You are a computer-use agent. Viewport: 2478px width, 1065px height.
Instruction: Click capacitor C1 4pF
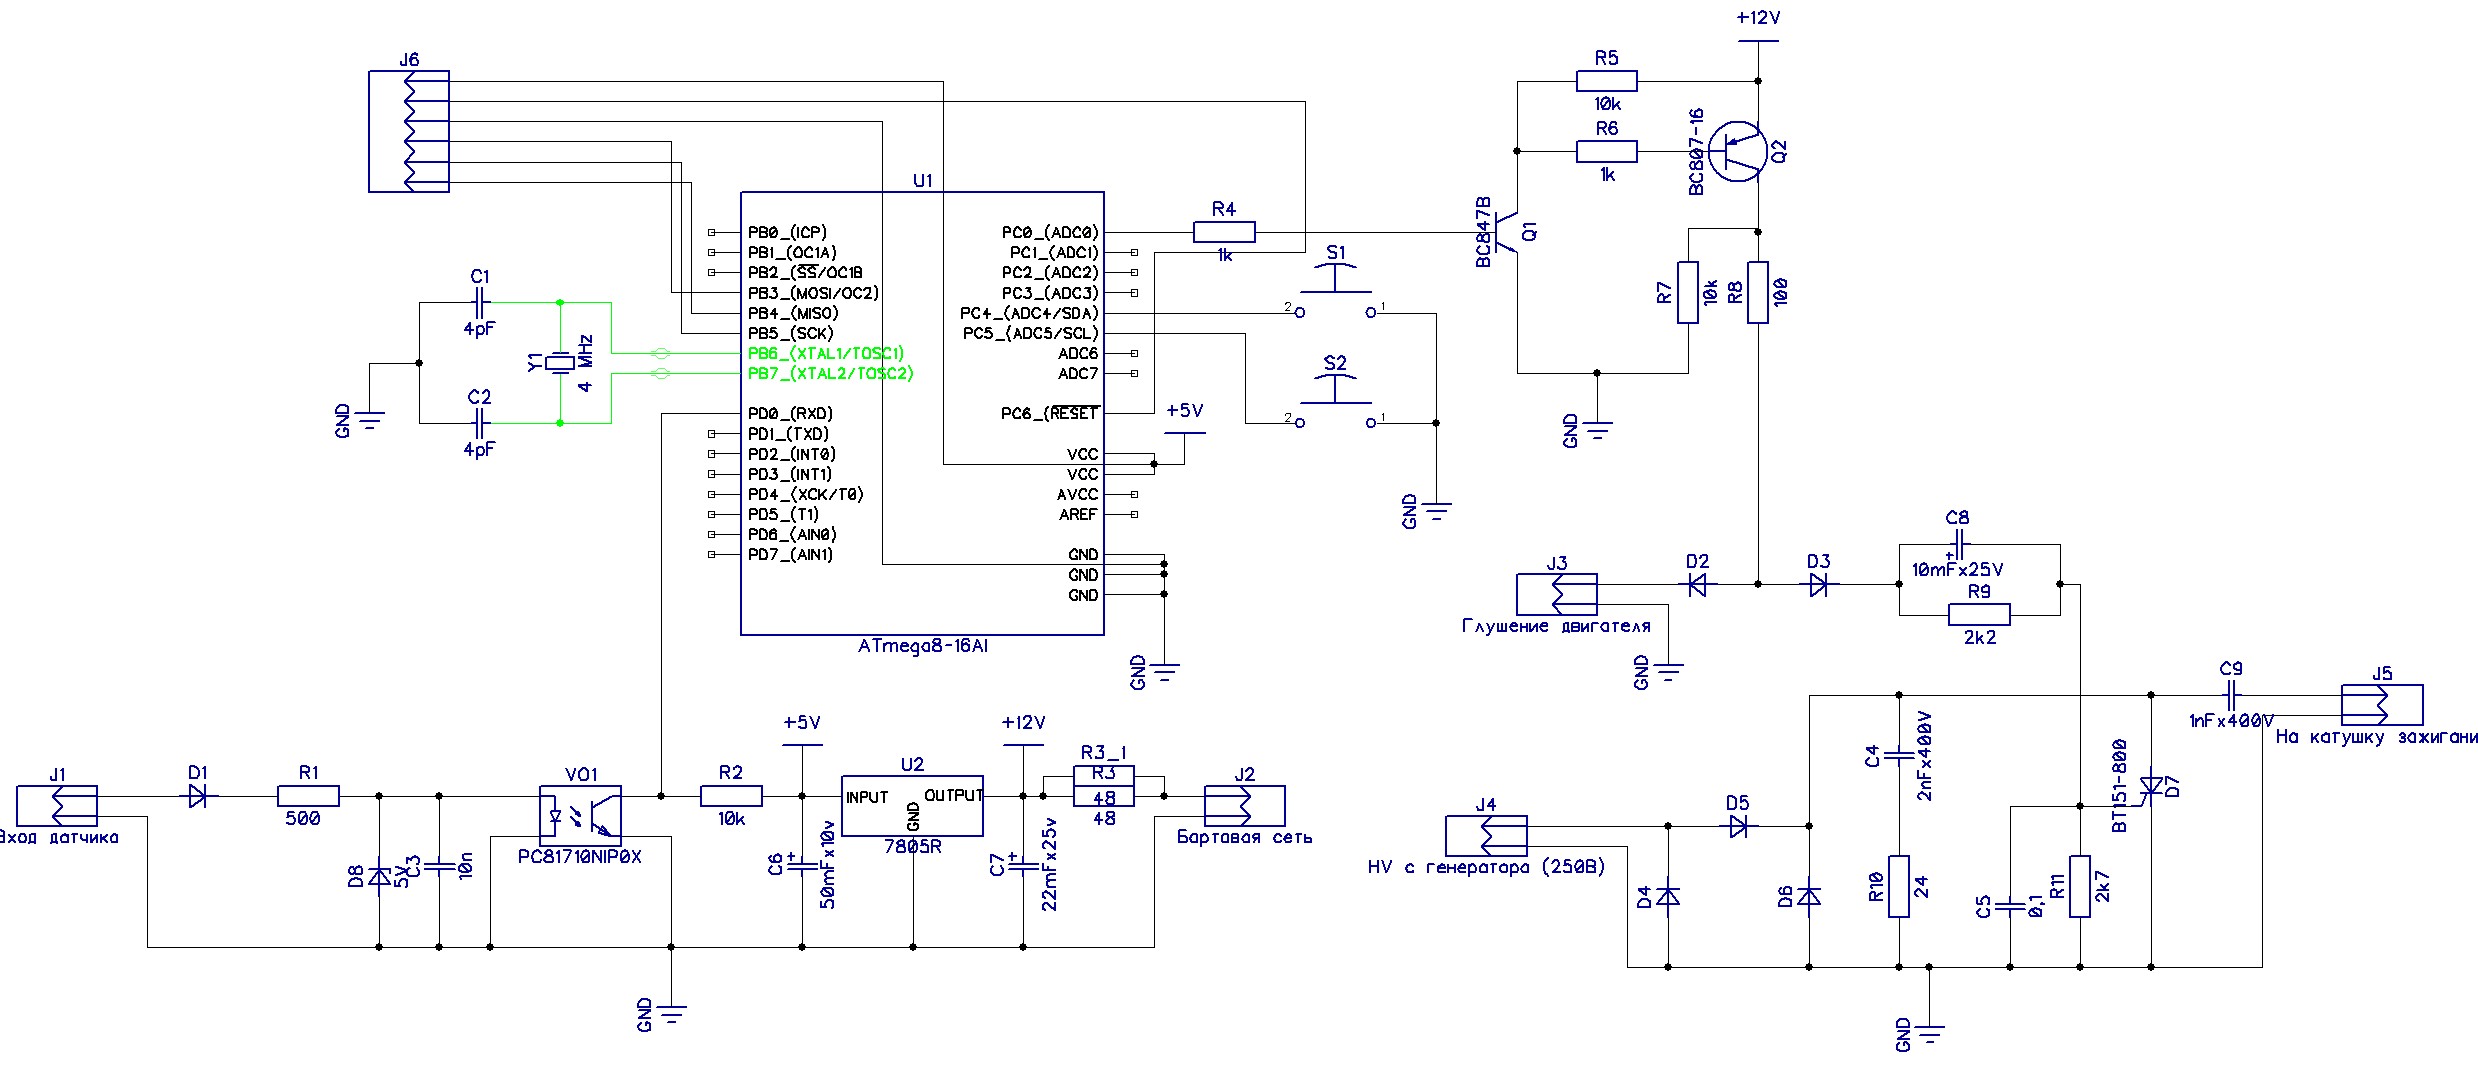coord(480,302)
